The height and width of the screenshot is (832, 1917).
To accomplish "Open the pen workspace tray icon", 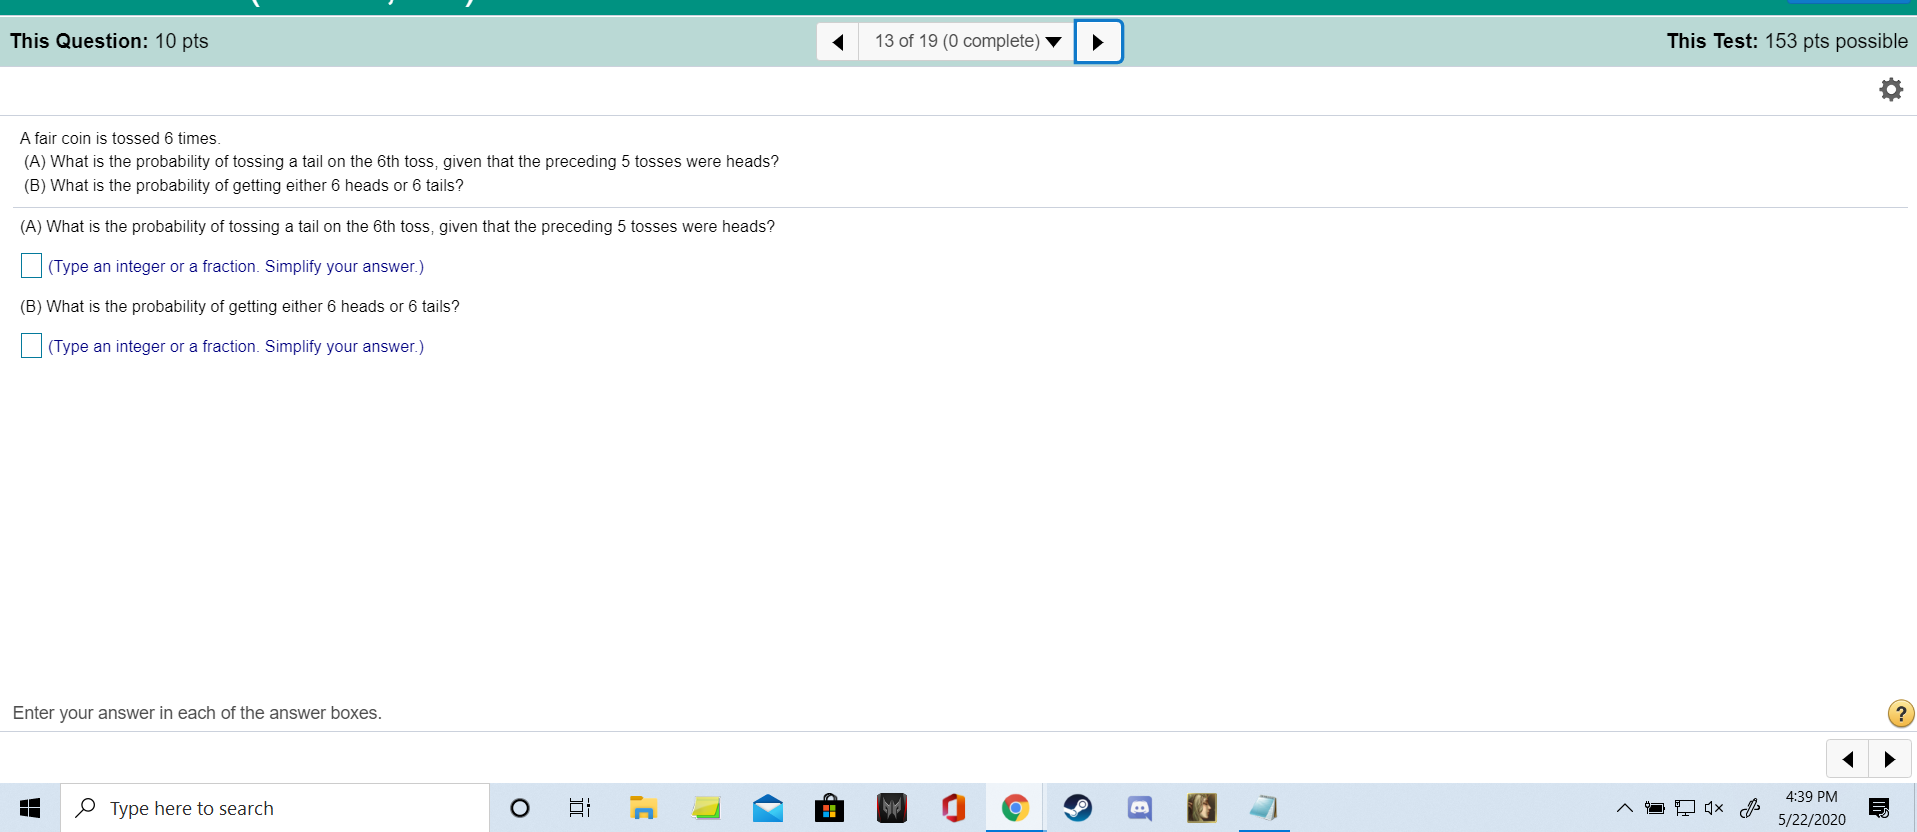I will tap(1750, 808).
